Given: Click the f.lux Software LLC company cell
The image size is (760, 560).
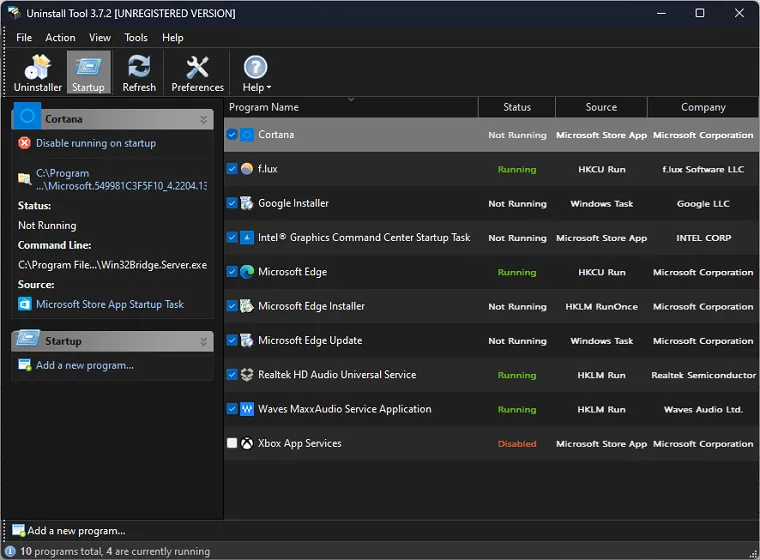Looking at the screenshot, I should [x=703, y=169].
